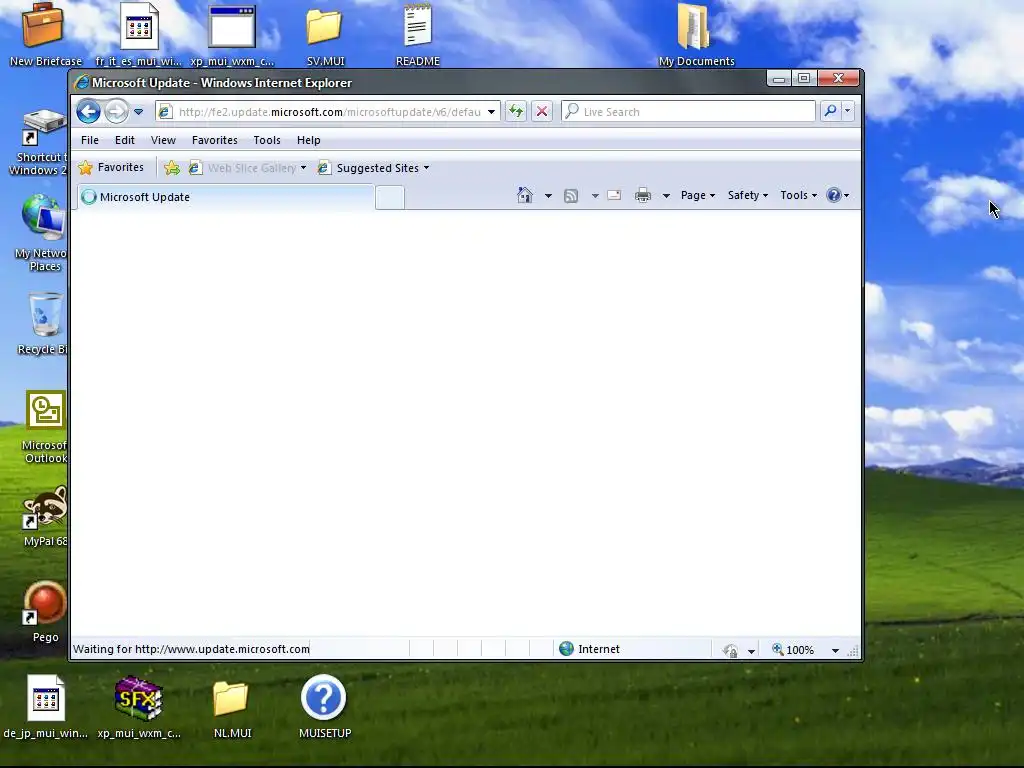Open the File menu
This screenshot has height=768, width=1024.
click(x=89, y=140)
